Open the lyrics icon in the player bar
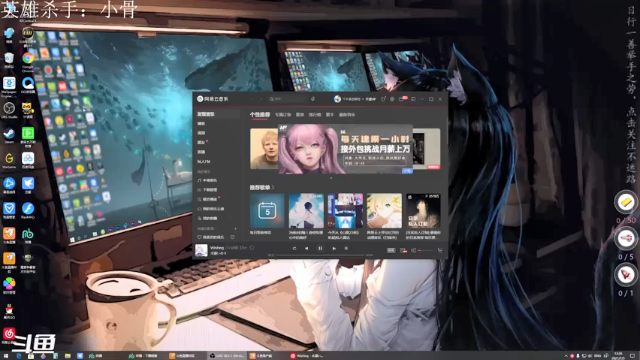Viewport: 640px width, 360px height. coord(346,248)
